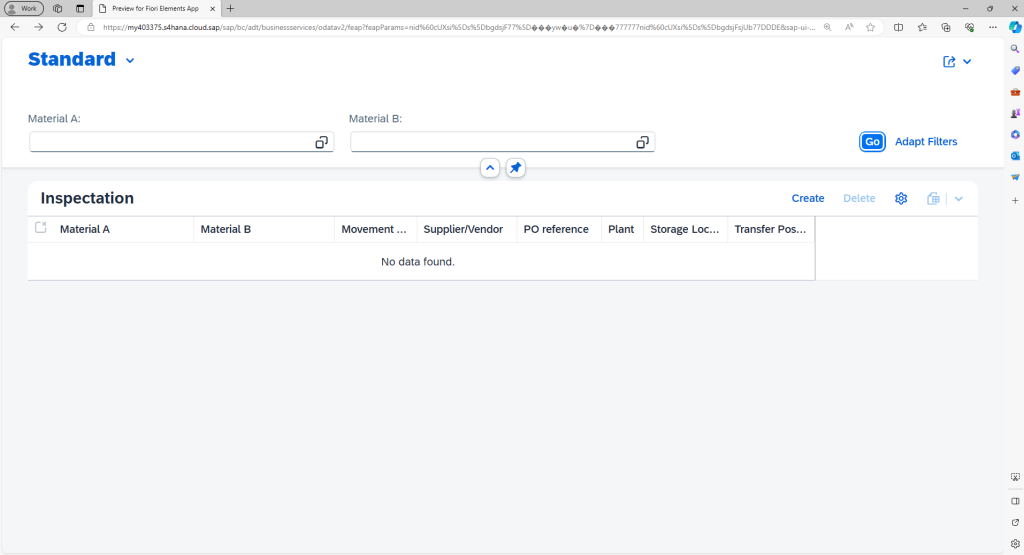Open Adapt Filters dialog
Screen dimensions: 1024x555
click(925, 142)
